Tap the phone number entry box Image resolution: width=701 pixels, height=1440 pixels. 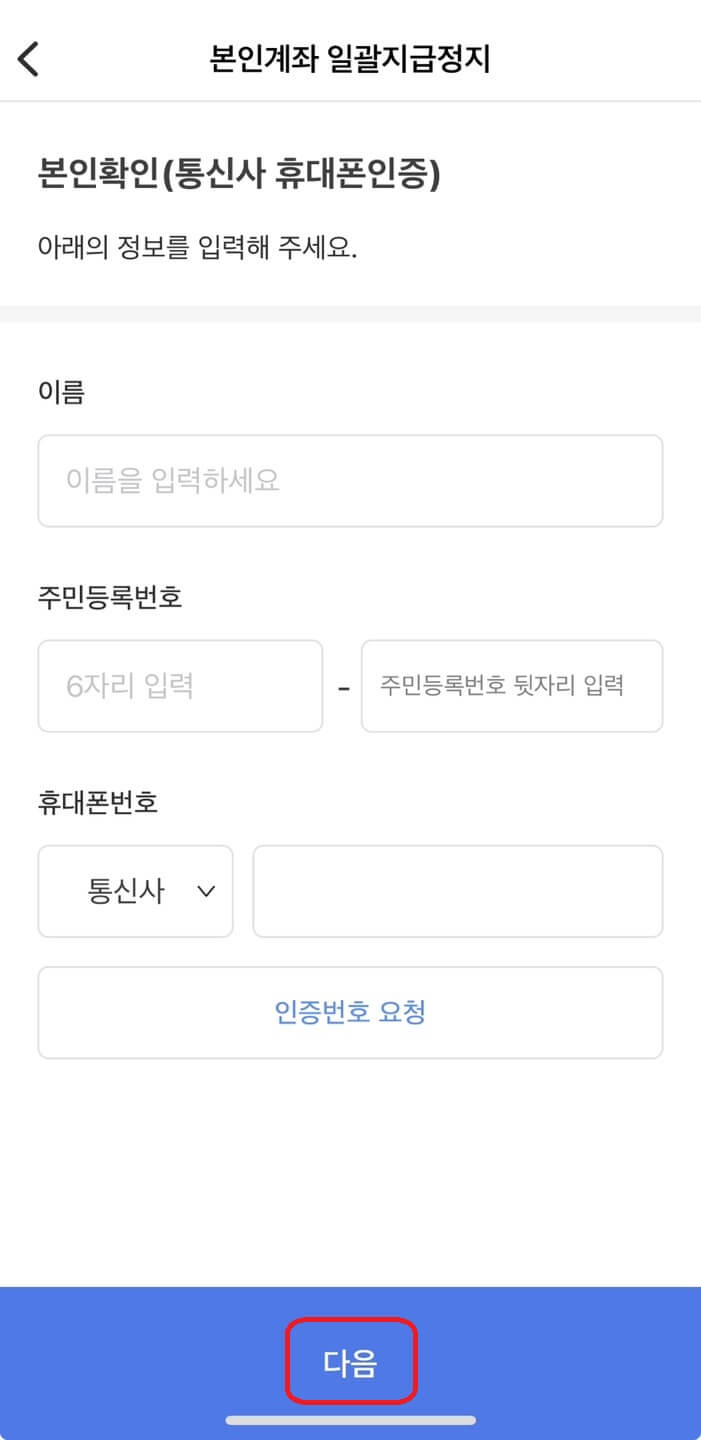click(x=457, y=891)
